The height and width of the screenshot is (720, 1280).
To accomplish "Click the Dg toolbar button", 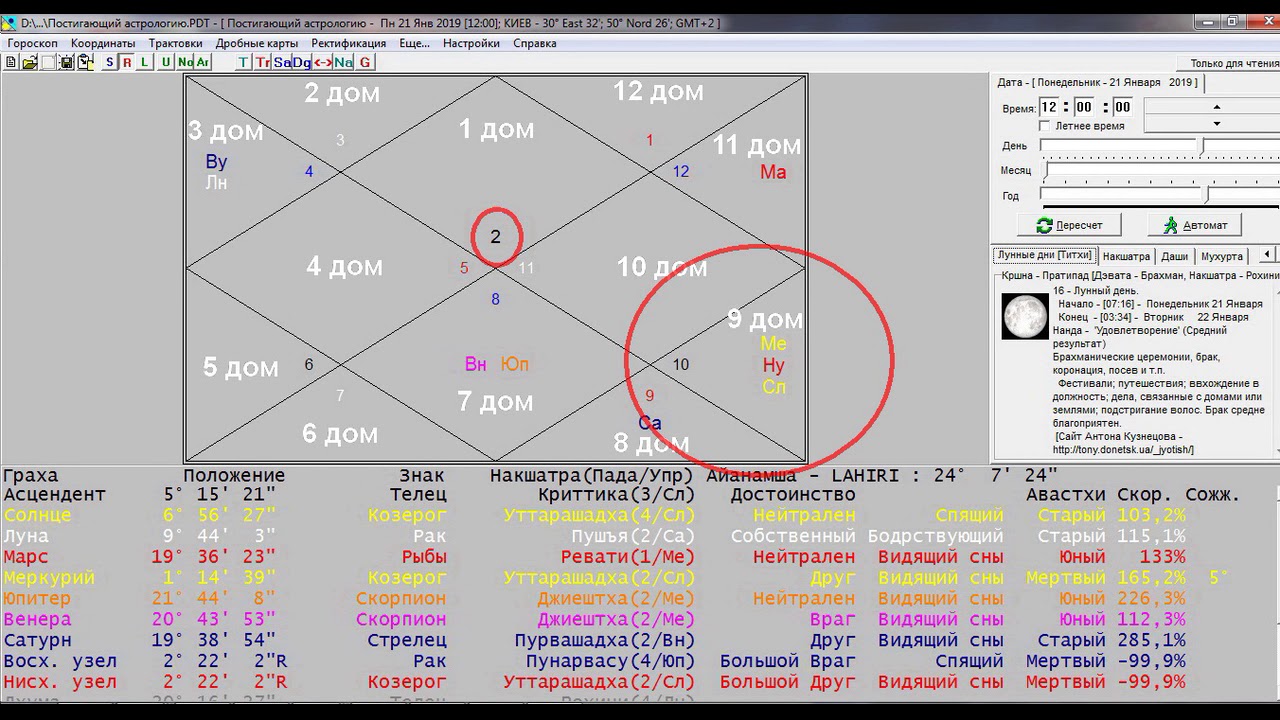I will point(302,62).
